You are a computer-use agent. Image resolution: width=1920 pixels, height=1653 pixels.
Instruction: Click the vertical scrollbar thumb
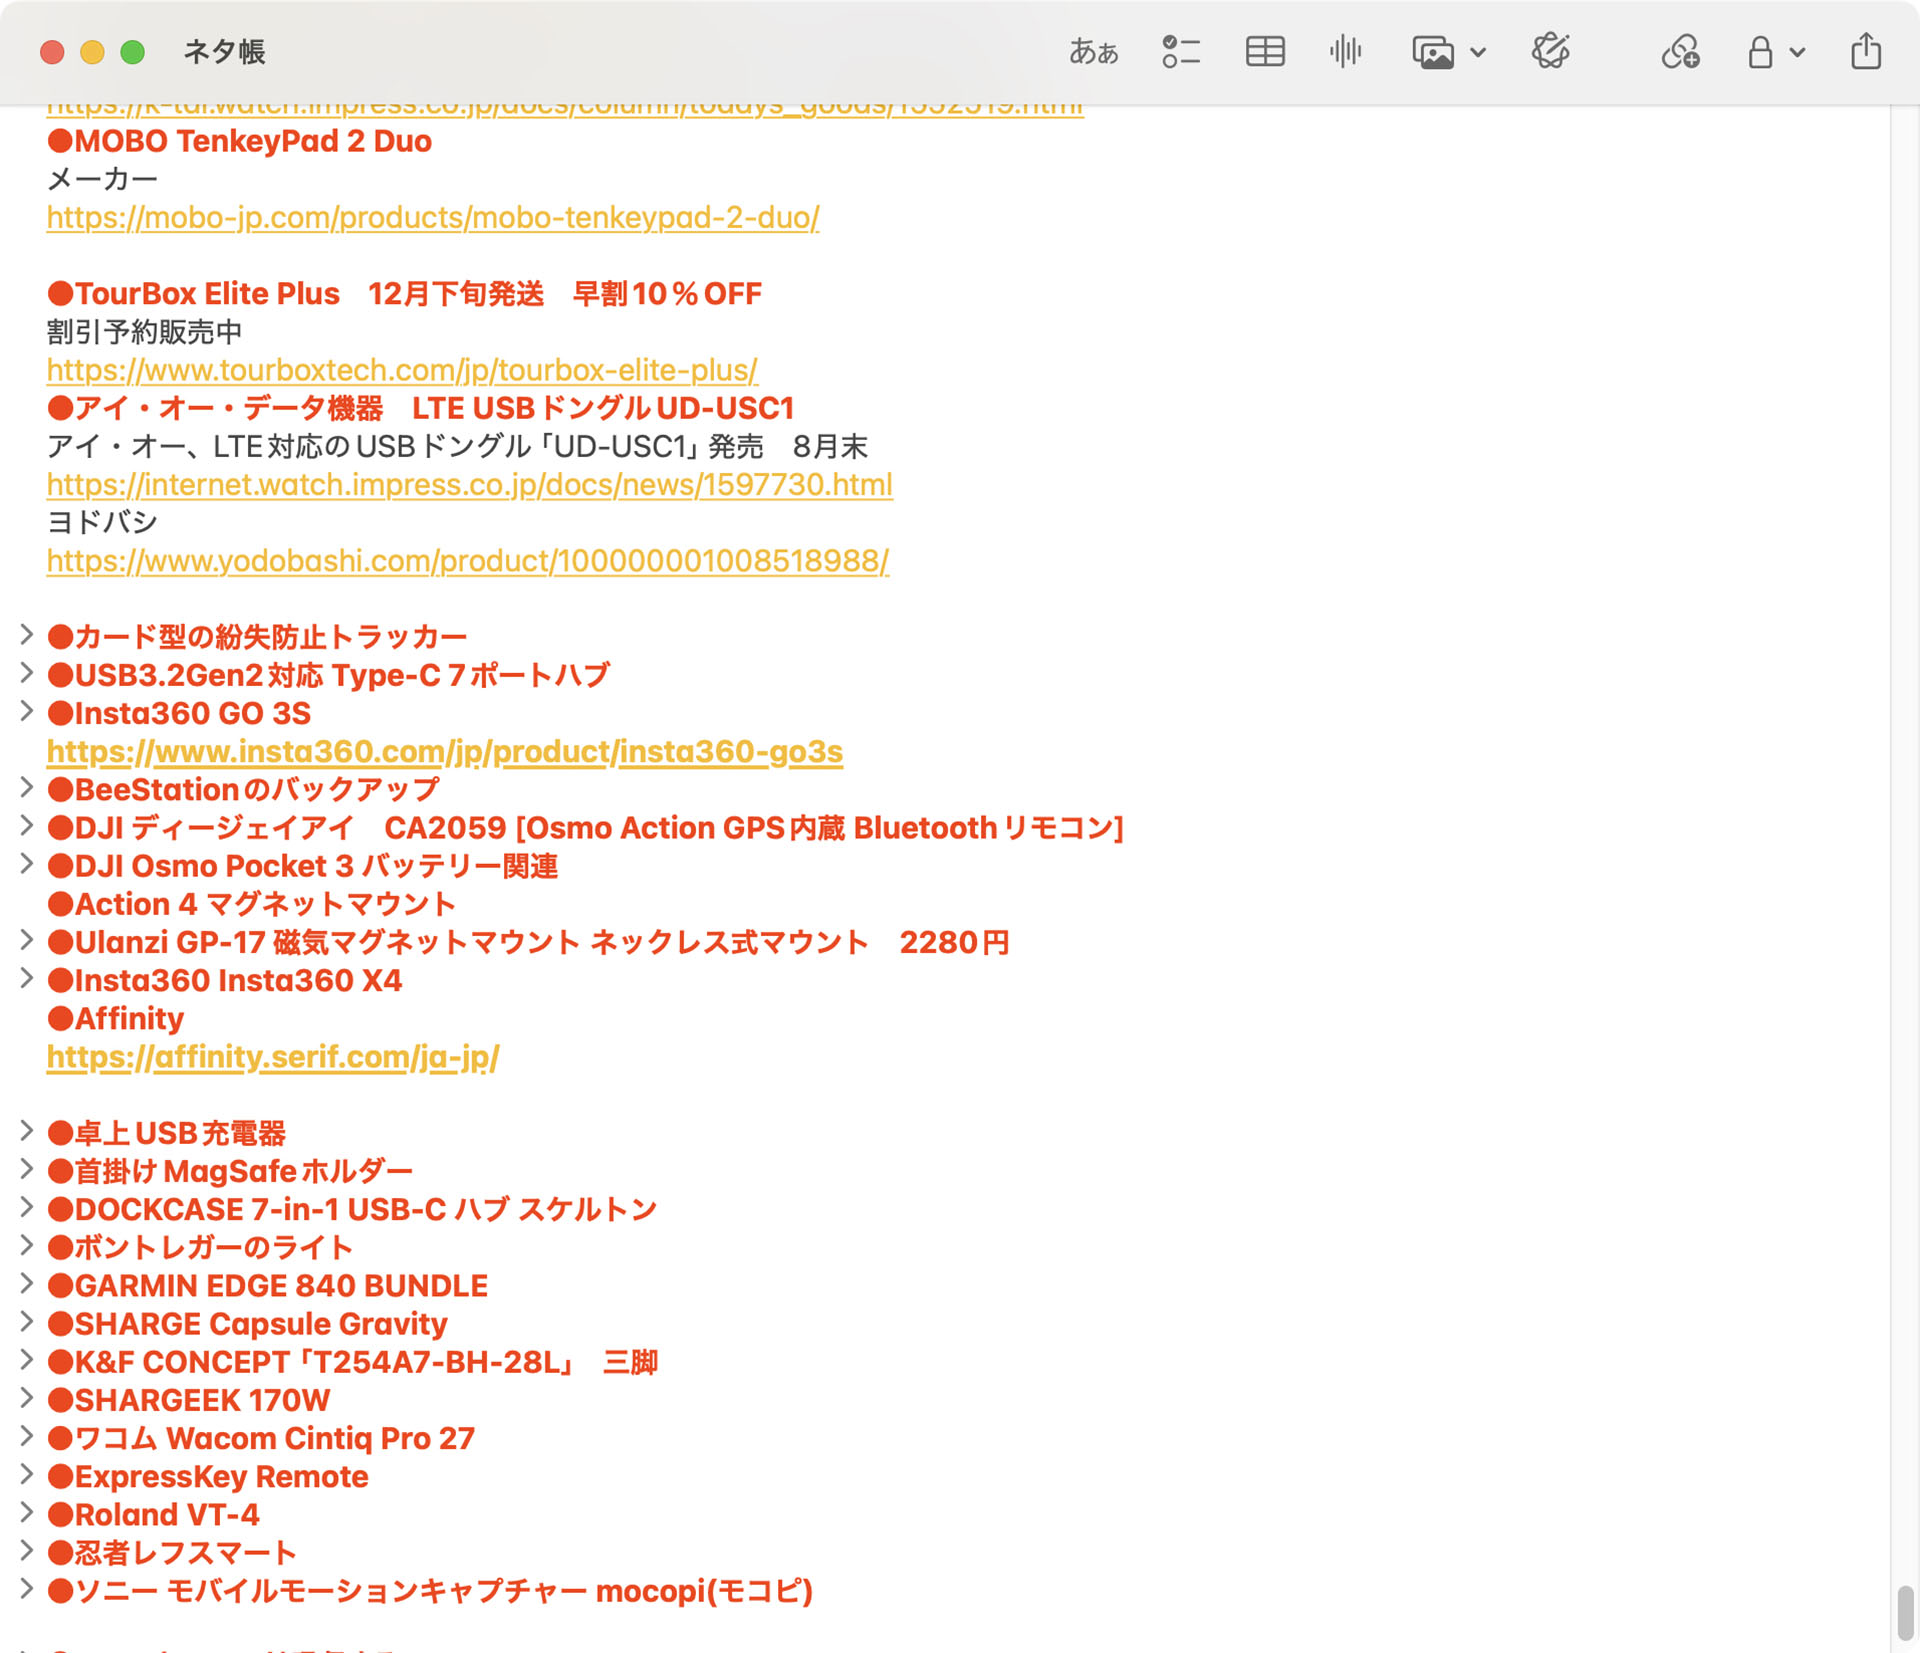[1905, 1612]
